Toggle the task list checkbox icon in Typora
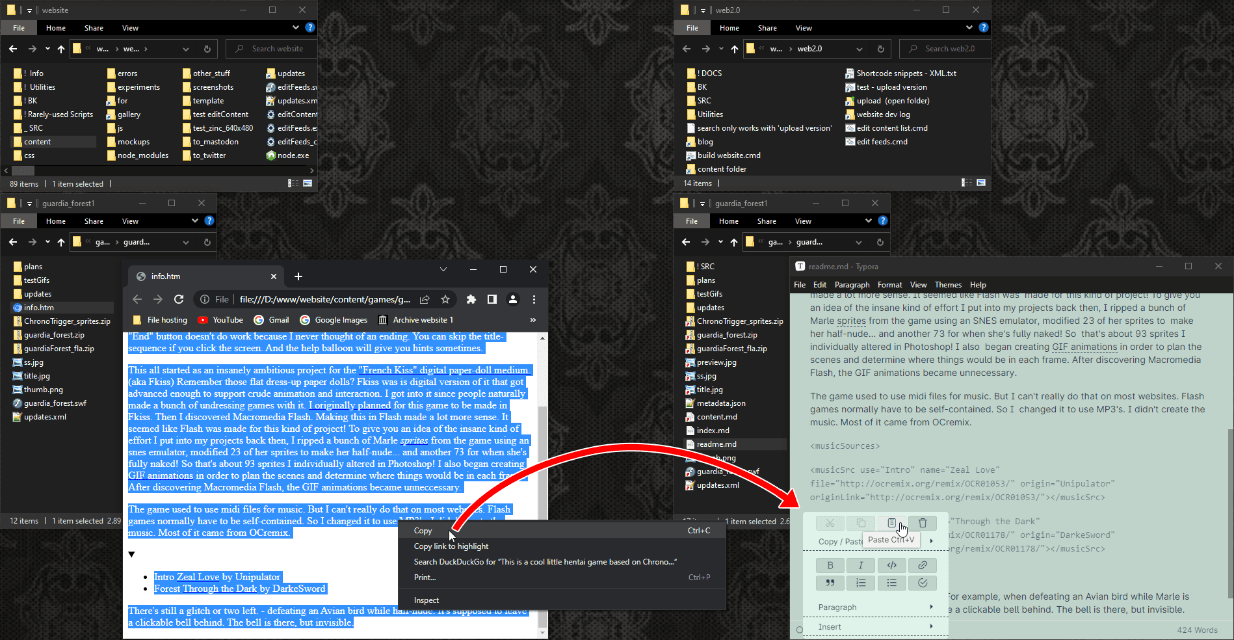 click(x=923, y=583)
